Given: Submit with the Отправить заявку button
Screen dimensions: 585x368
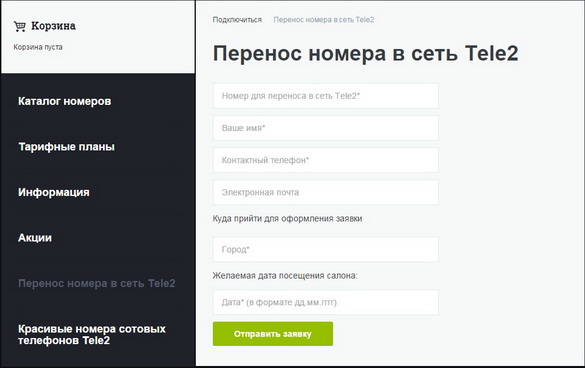Looking at the screenshot, I should click(273, 334).
